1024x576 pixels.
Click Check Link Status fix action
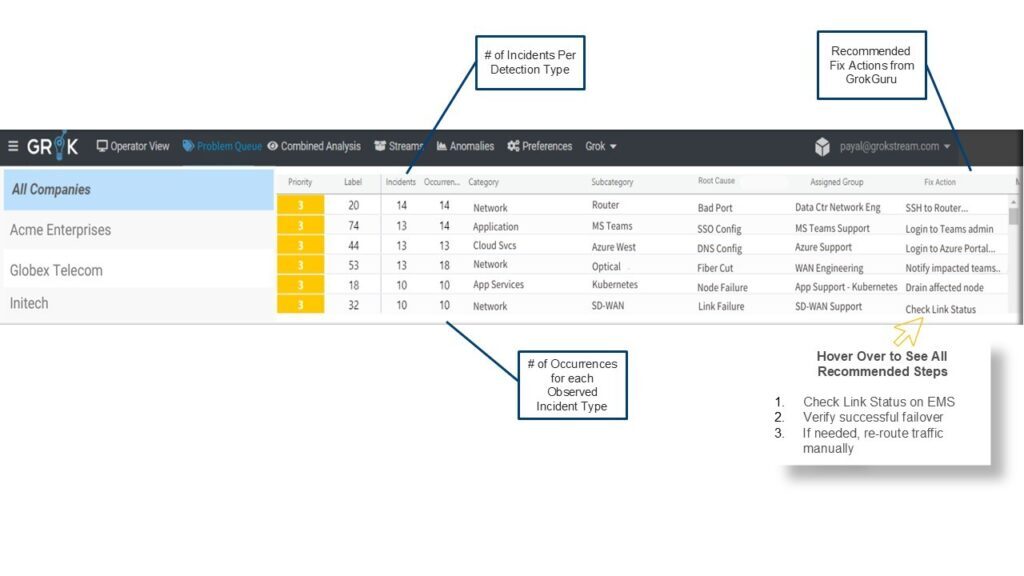[940, 309]
